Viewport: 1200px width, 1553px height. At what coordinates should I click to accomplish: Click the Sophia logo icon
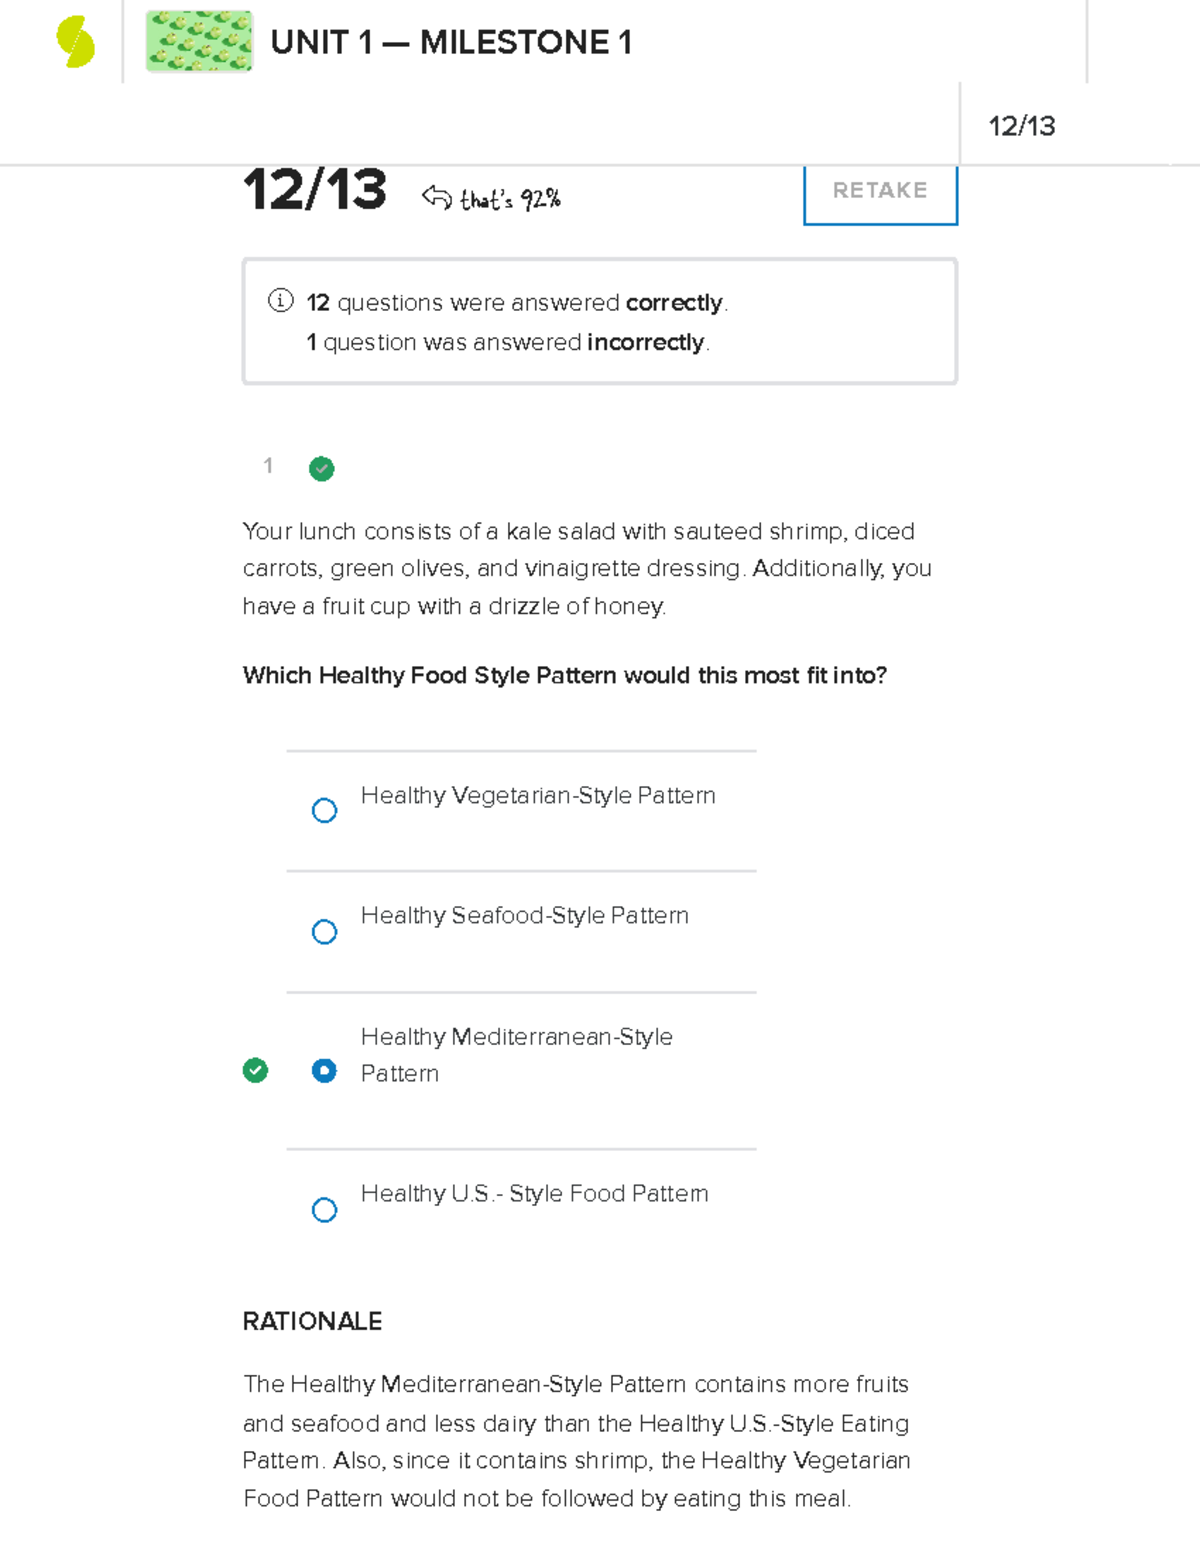pos(75,40)
